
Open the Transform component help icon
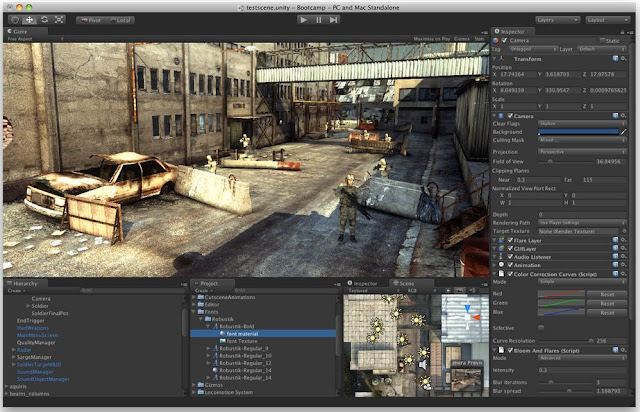click(616, 59)
